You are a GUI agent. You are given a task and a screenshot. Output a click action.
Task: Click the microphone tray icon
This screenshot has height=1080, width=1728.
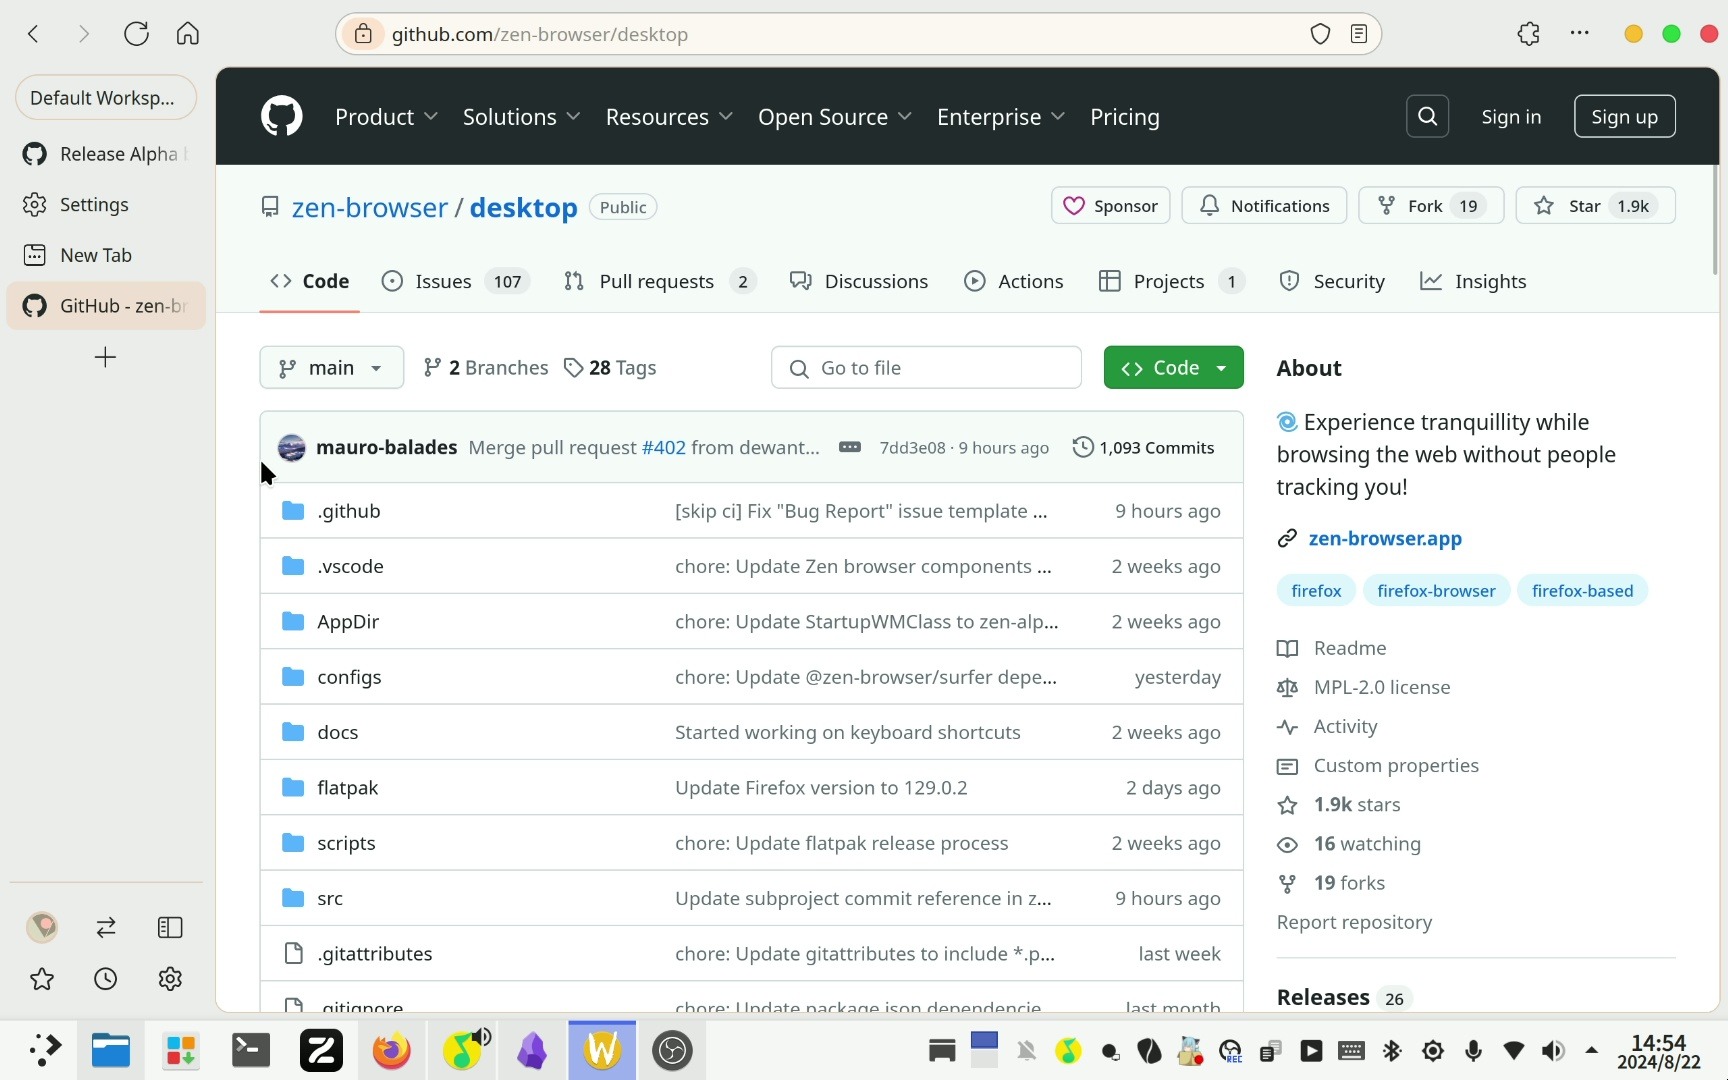(x=1473, y=1051)
